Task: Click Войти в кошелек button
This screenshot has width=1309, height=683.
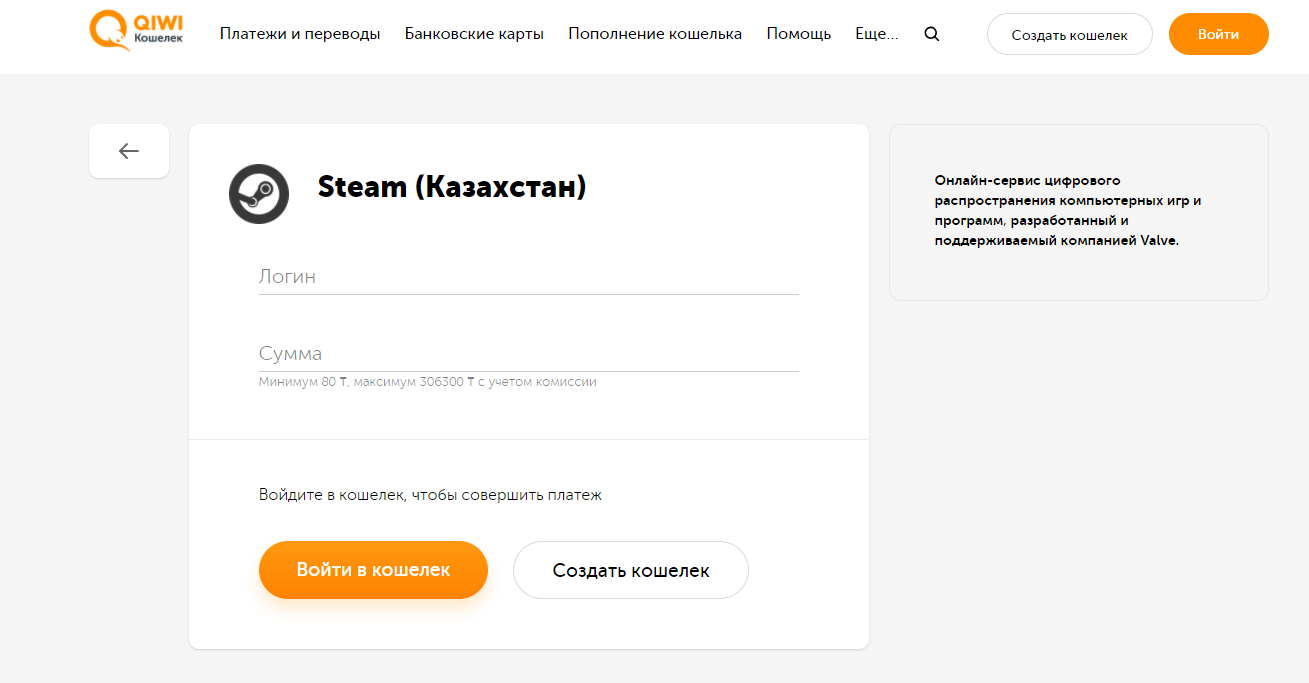Action: tap(373, 569)
